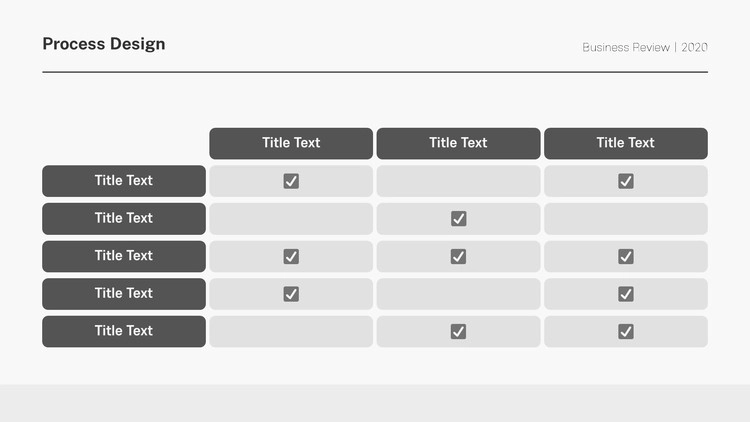Click the fifth row's Title Text label
The image size is (750, 422).
pyautogui.click(x=124, y=331)
